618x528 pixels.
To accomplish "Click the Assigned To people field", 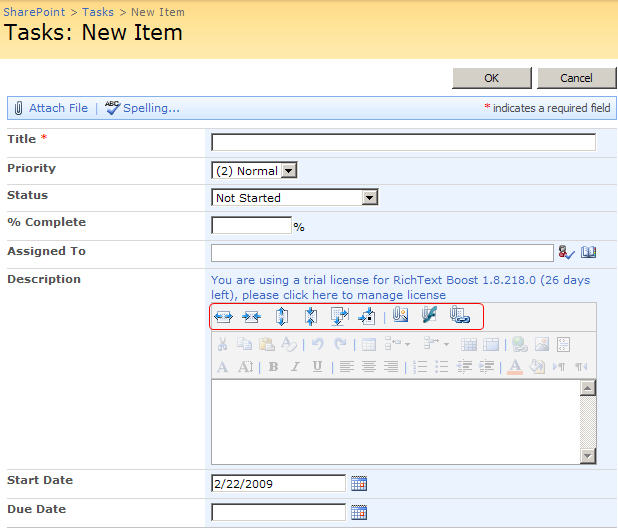I will (382, 253).
